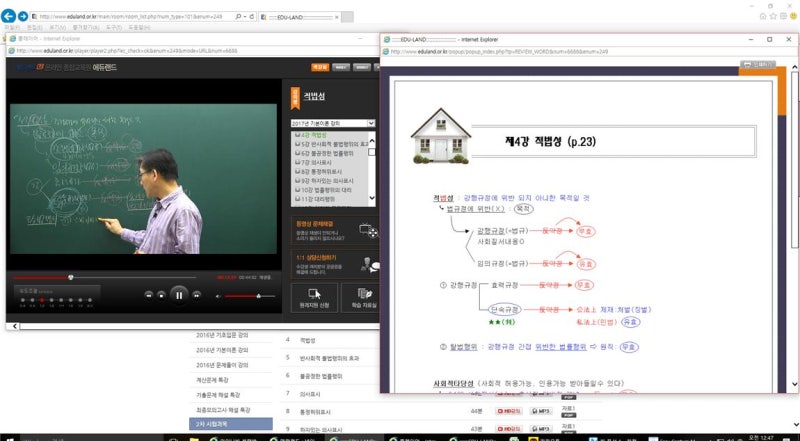Open the 도움말(H) menu

pos(139,27)
